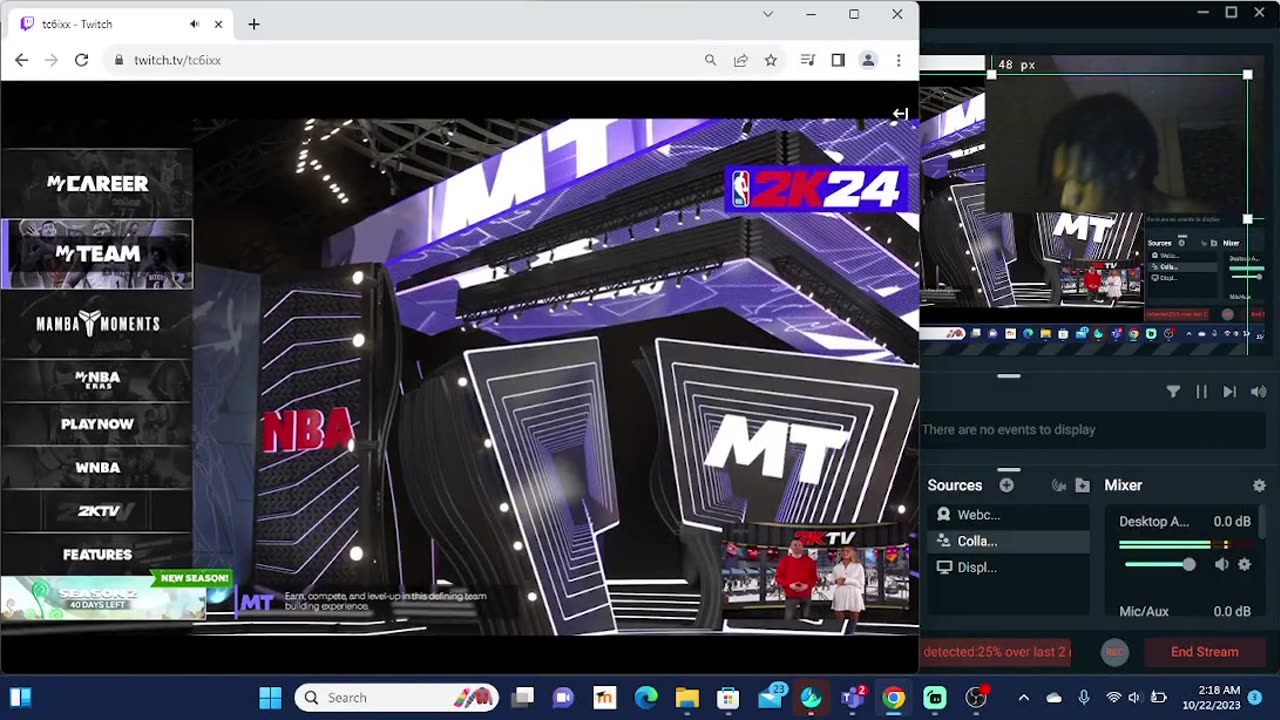Open Task View on taskbar
The width and height of the screenshot is (1280, 720).
pyautogui.click(x=522, y=698)
